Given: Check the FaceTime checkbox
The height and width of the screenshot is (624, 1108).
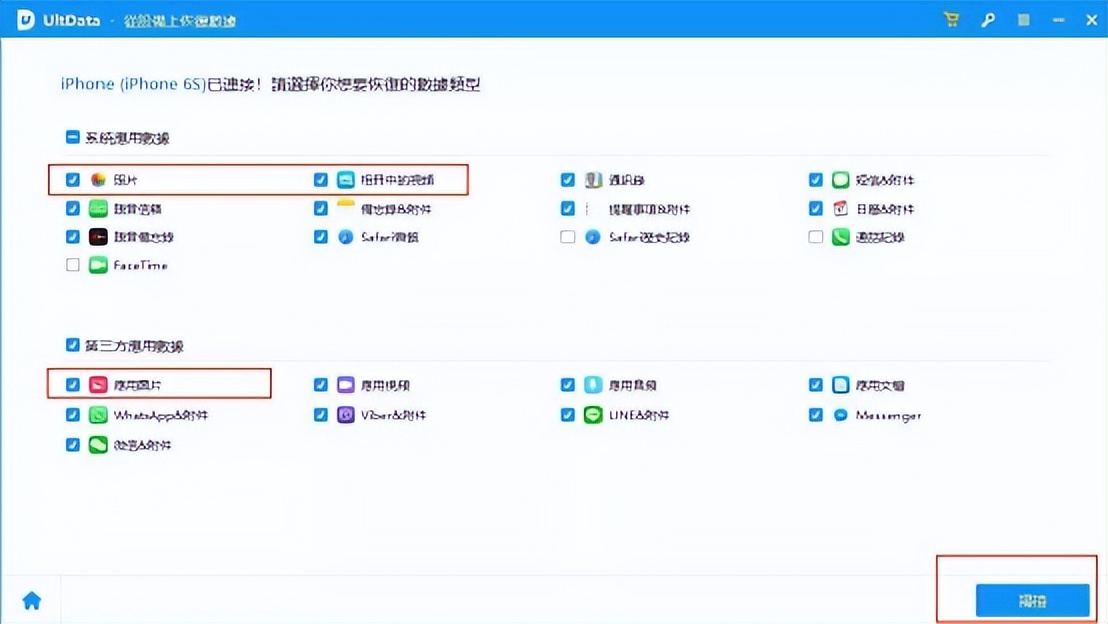Looking at the screenshot, I should (72, 265).
